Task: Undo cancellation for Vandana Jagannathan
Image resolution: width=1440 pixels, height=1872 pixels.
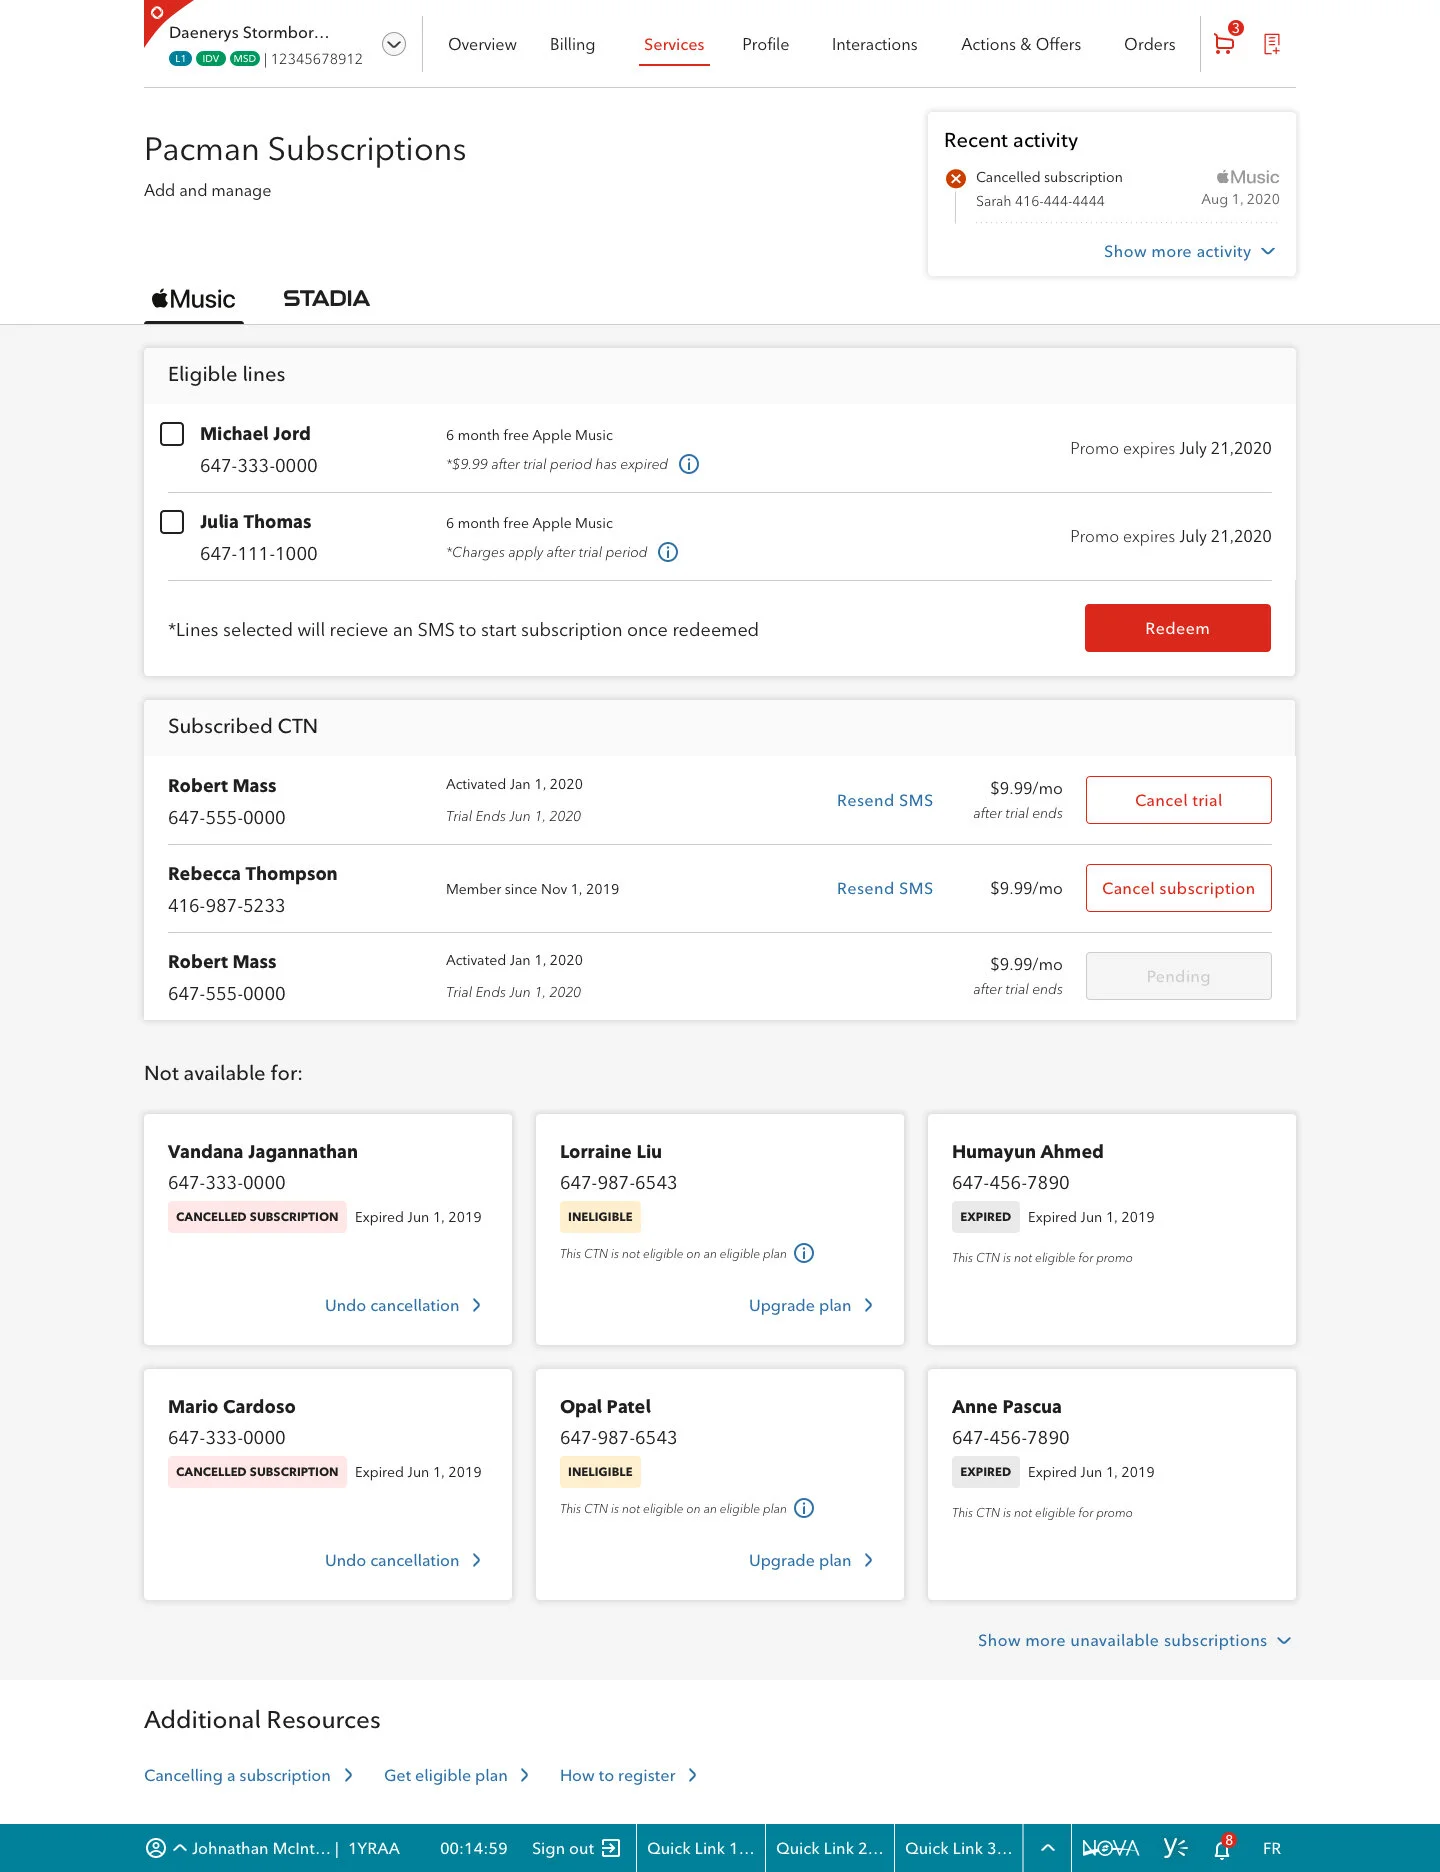Action: click(x=403, y=1305)
